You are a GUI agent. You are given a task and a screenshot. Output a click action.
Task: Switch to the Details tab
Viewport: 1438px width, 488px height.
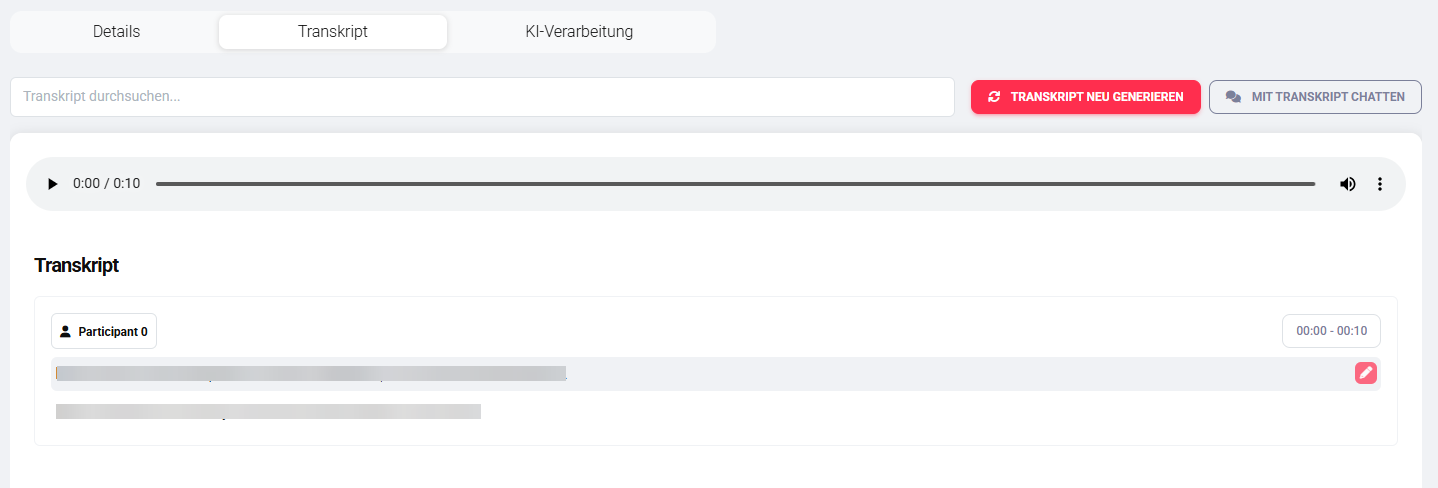[x=116, y=31]
